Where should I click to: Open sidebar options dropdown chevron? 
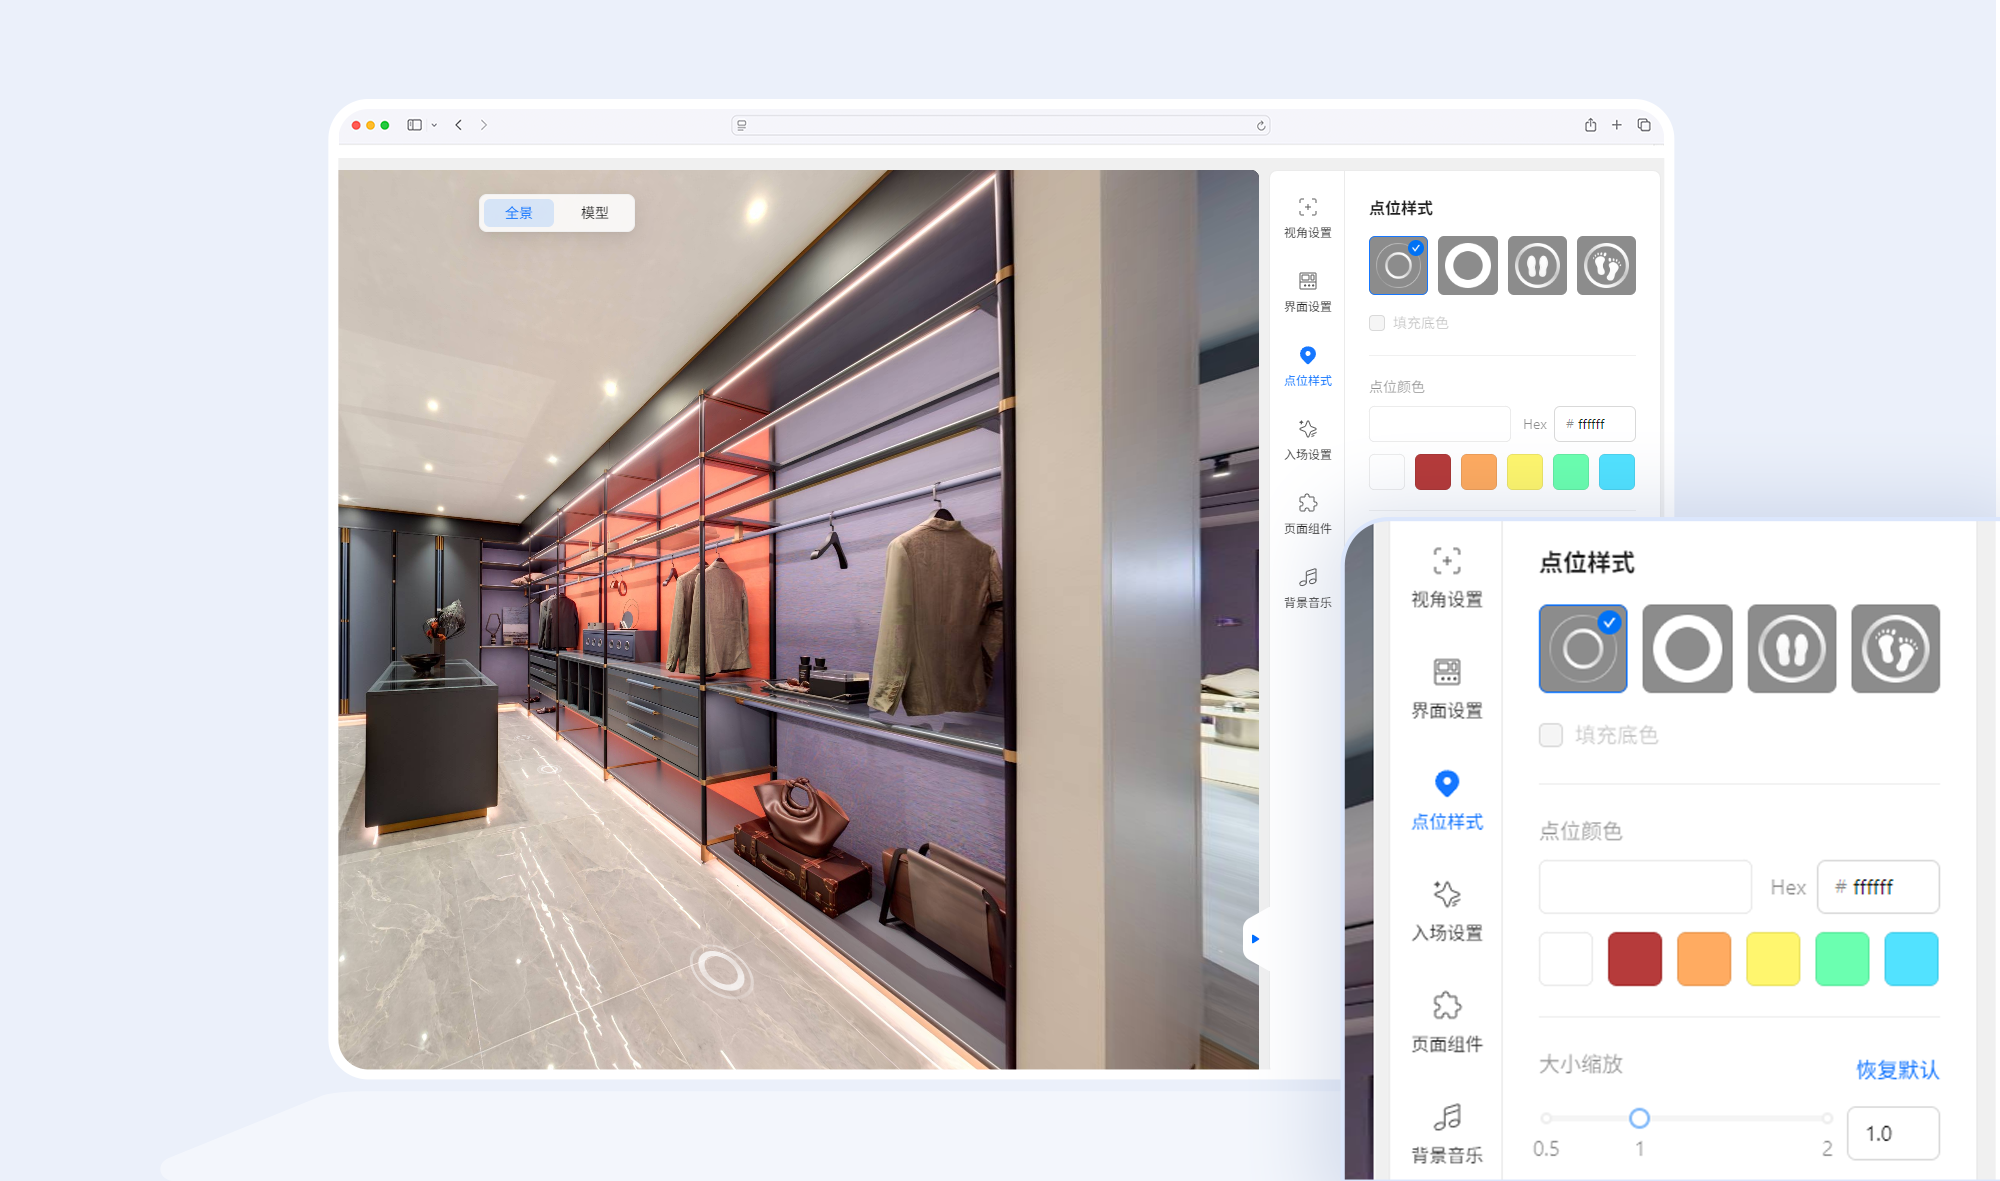pyautogui.click(x=434, y=125)
